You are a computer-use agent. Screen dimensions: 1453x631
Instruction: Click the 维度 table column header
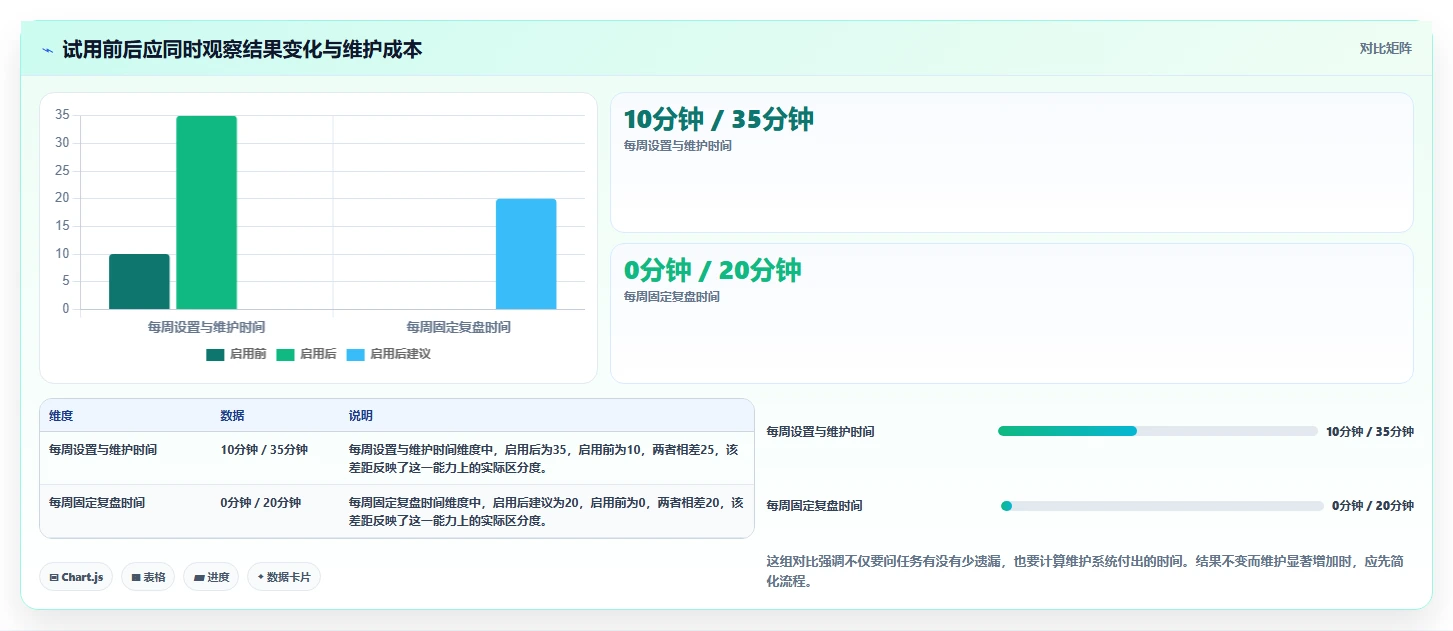[61, 416]
